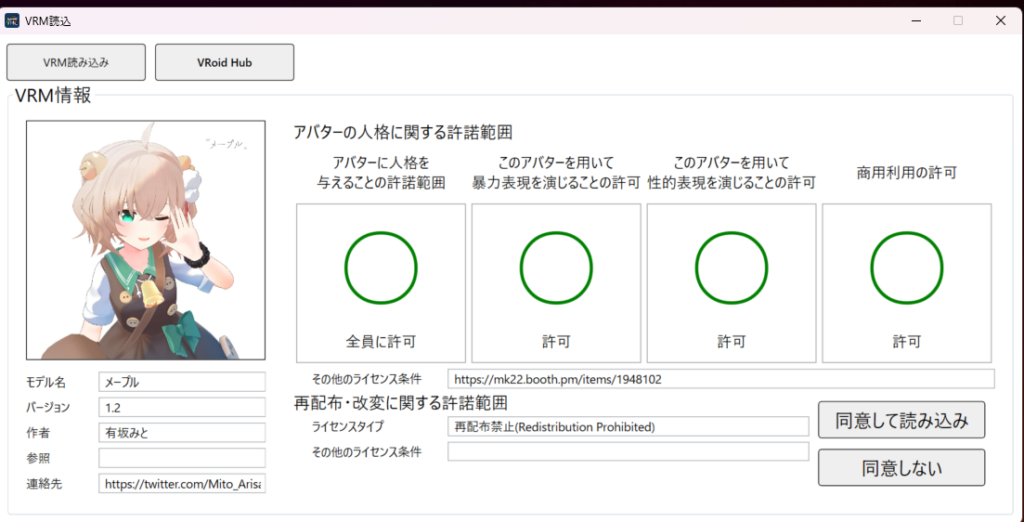Click the 作者 label

point(37,433)
